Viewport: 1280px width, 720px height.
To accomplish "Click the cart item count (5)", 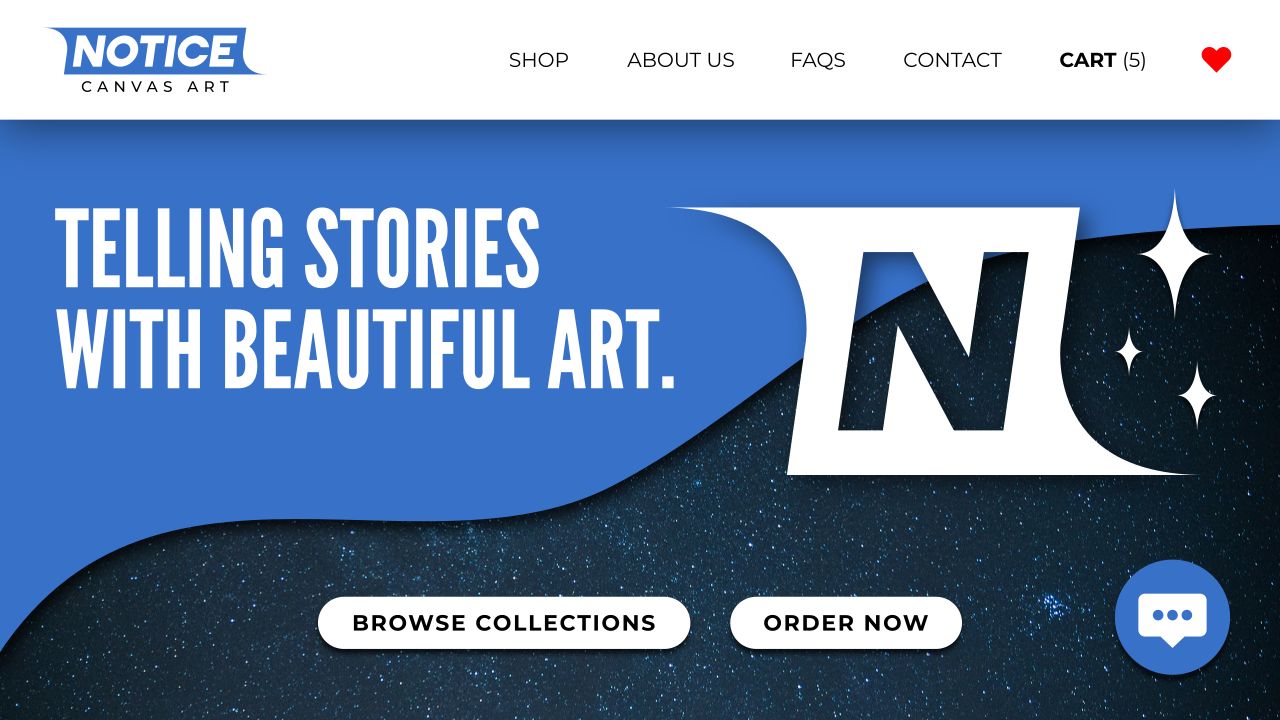I will [x=1134, y=60].
